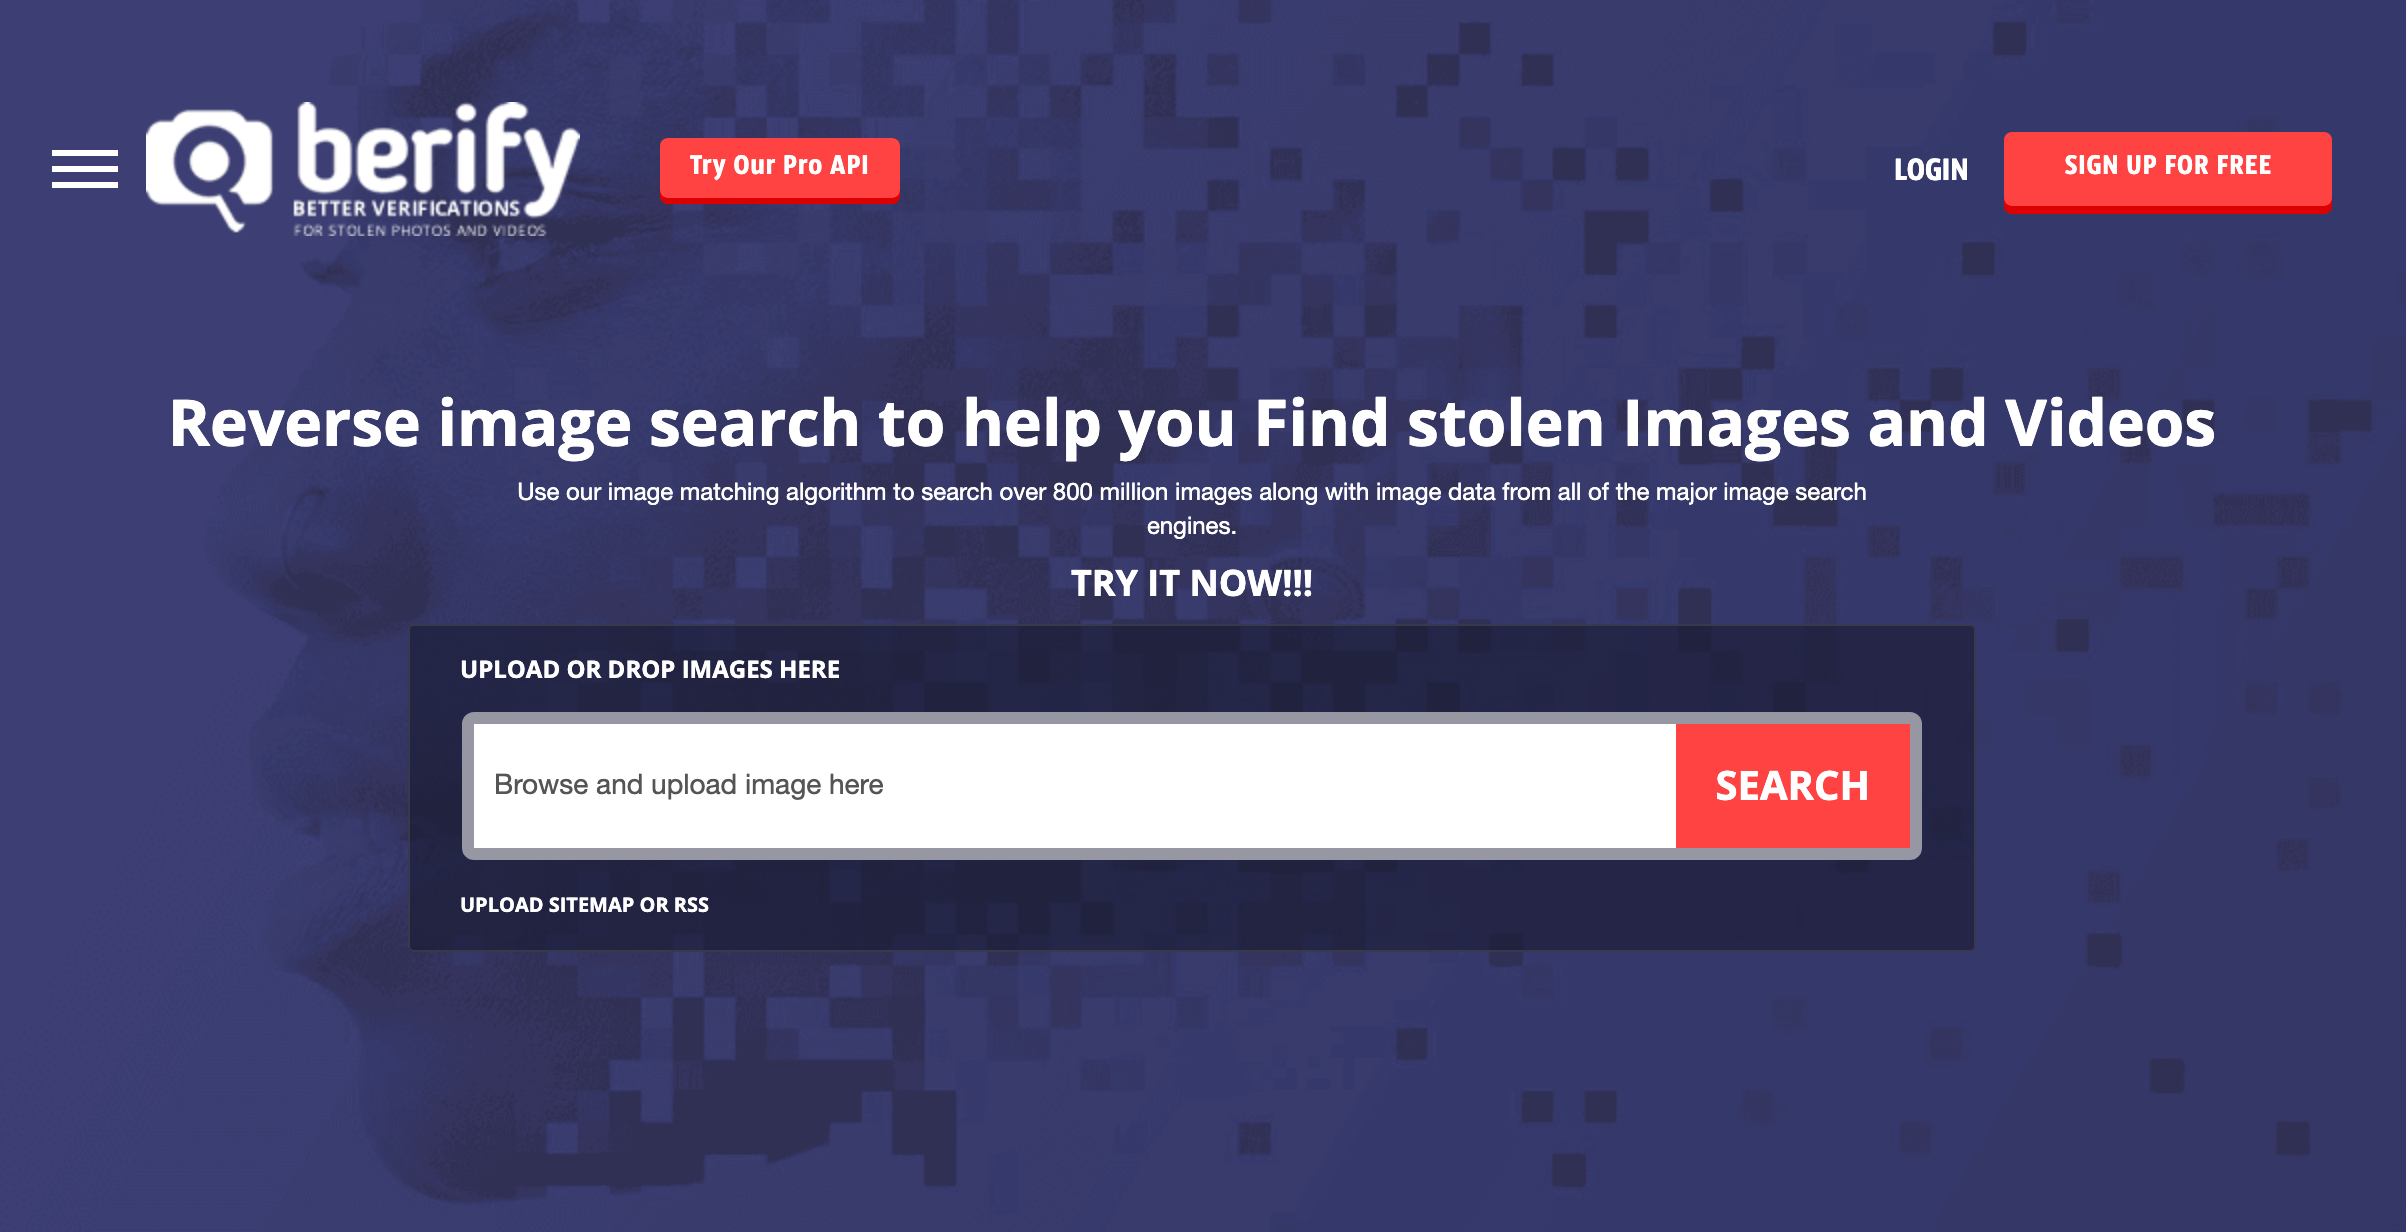Click the image matching algorithm description text
Screen dimensions: 2406x1232
click(x=1191, y=509)
